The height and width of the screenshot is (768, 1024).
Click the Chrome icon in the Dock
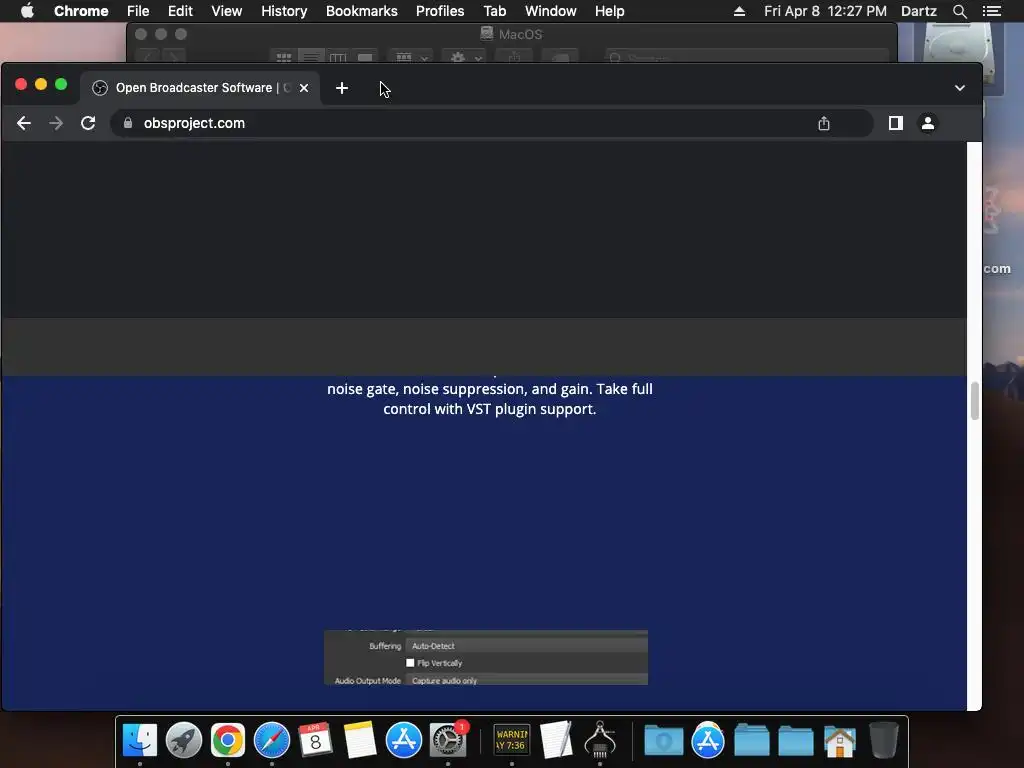[228, 740]
